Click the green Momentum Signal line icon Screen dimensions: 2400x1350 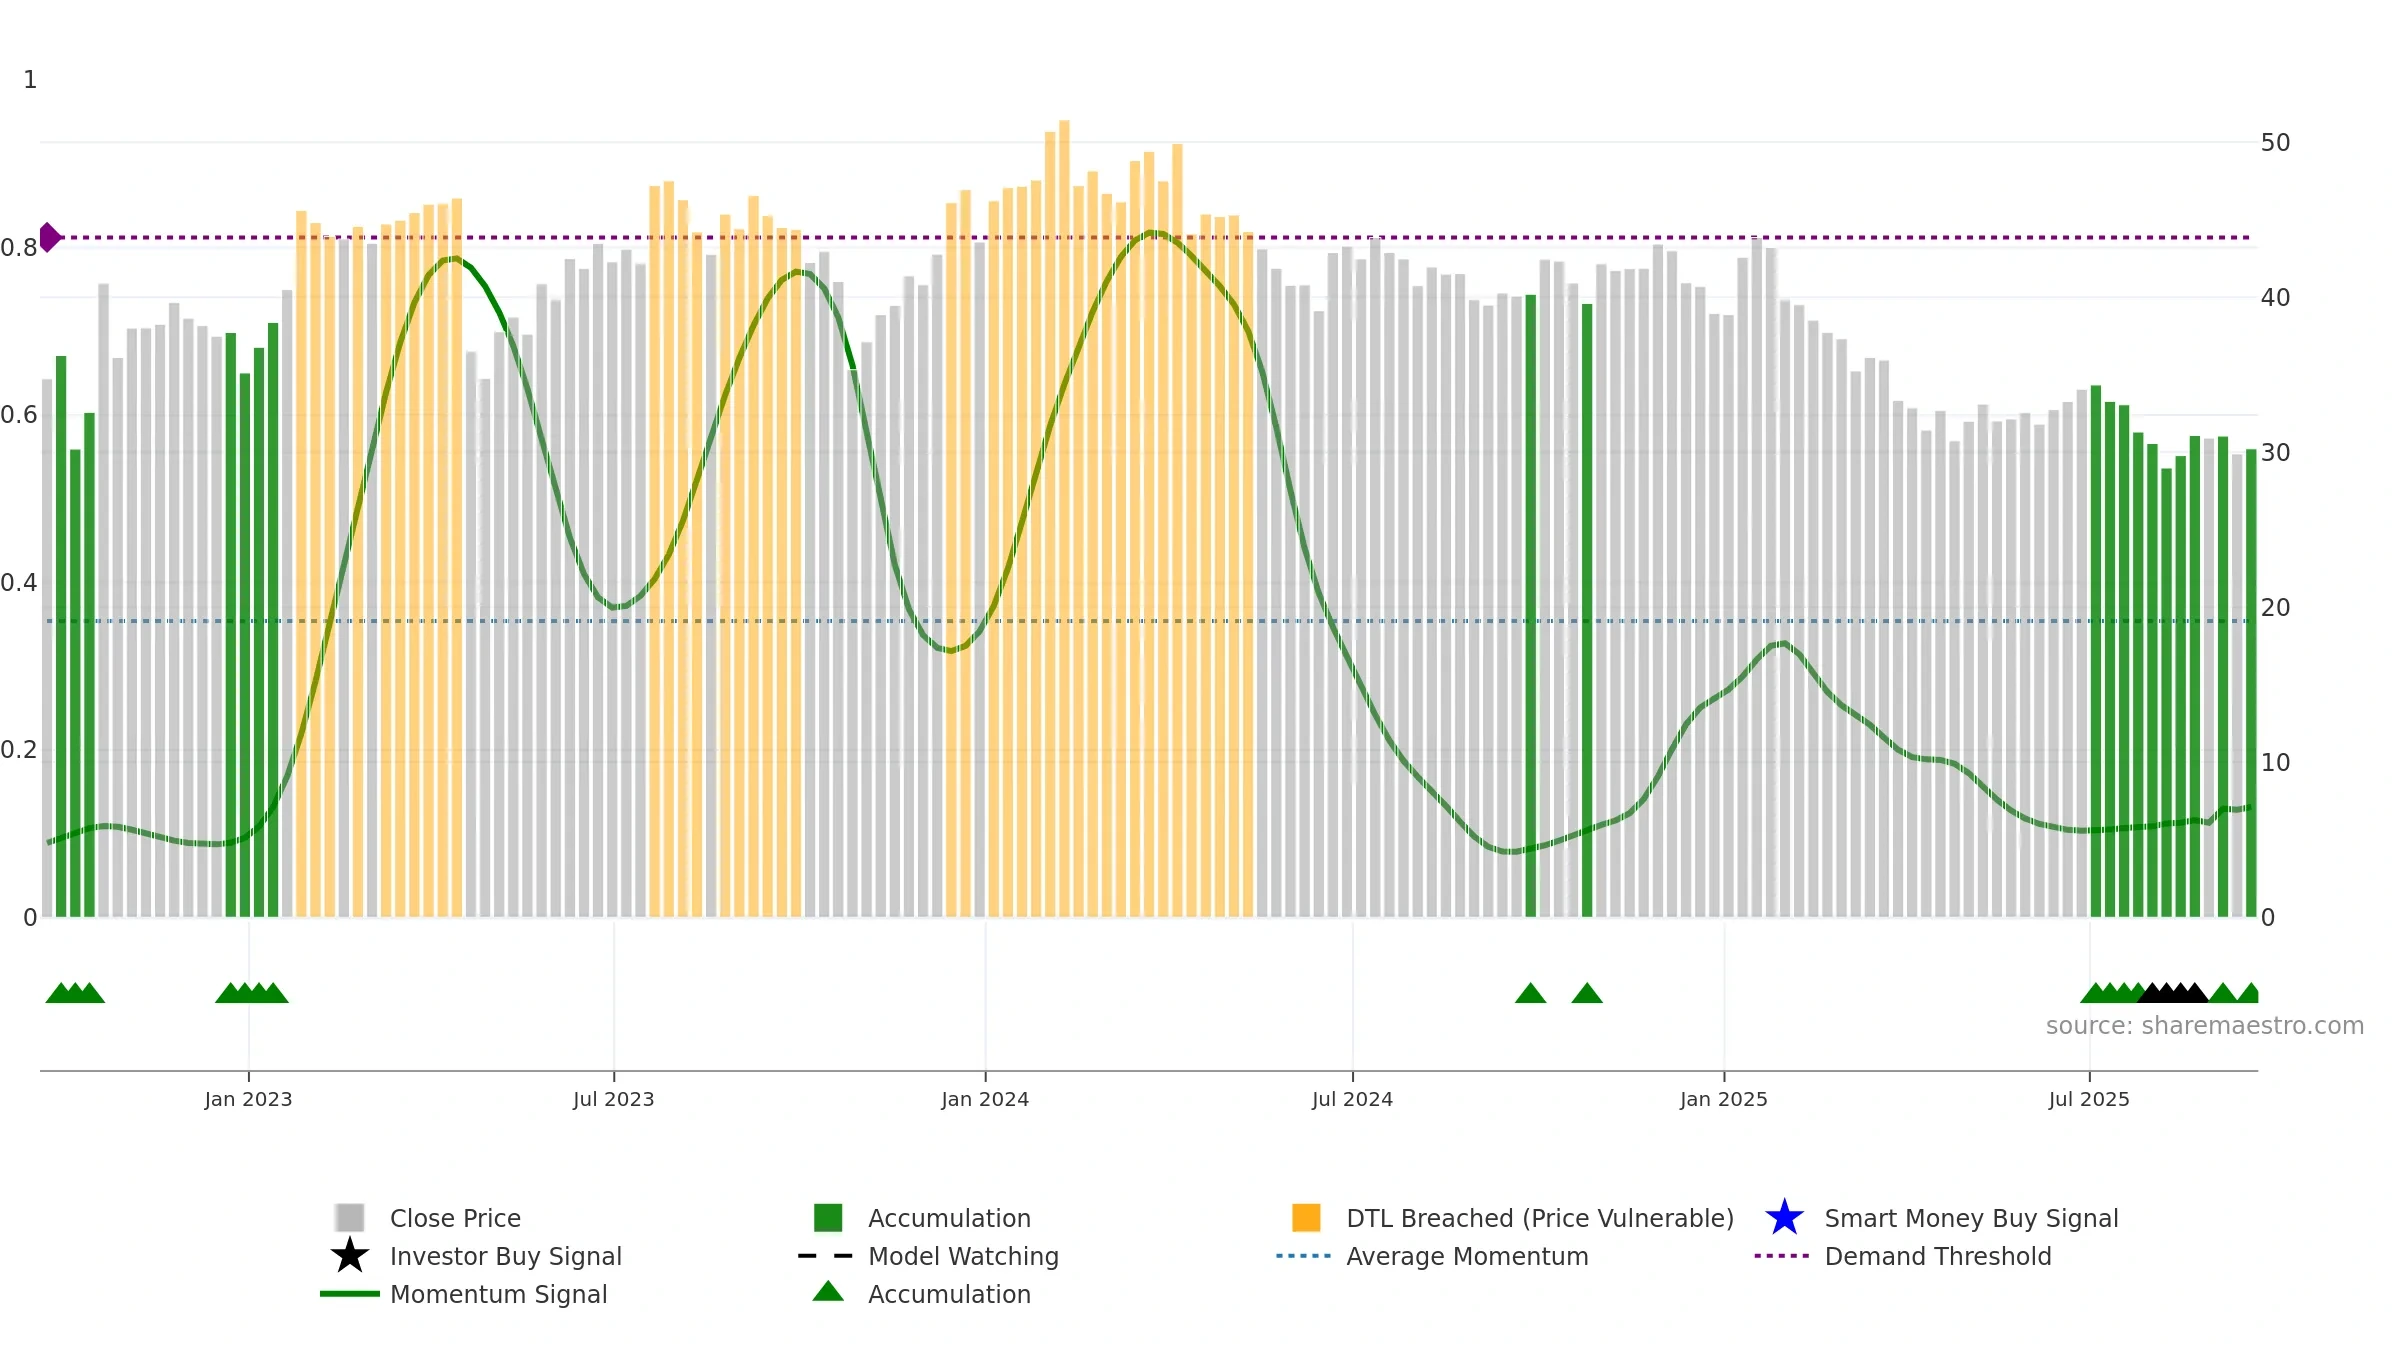tap(350, 1294)
